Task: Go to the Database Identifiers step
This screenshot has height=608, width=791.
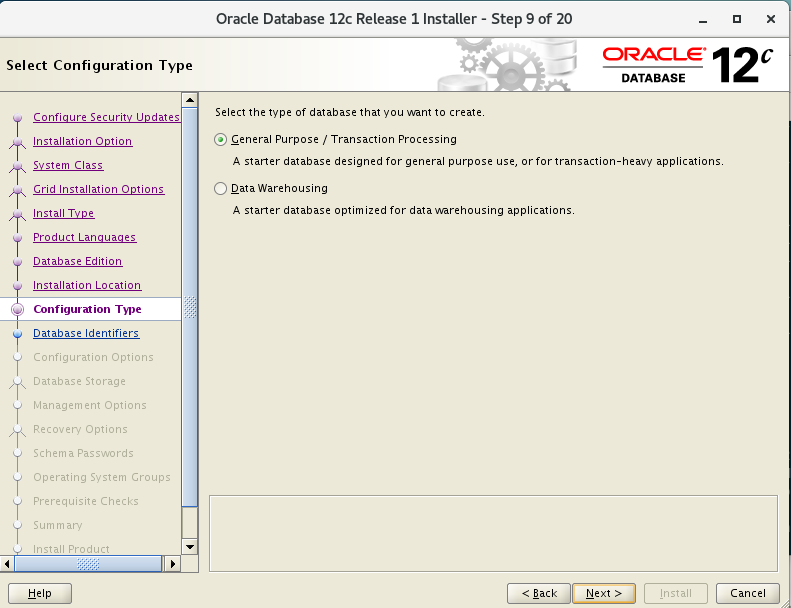Action: tap(86, 333)
